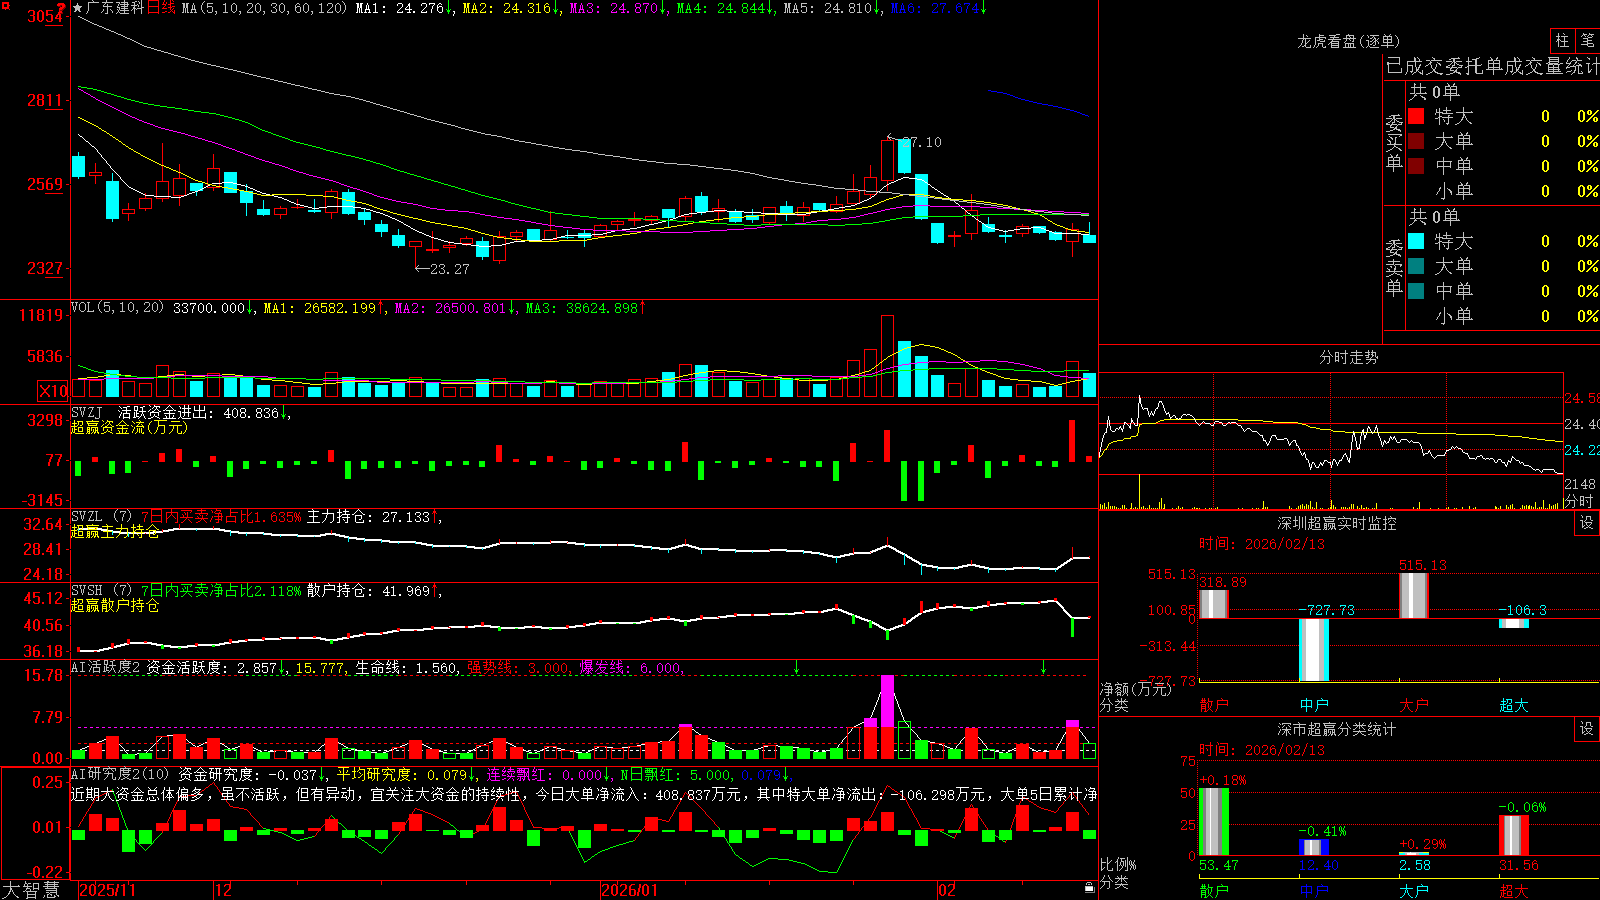Click the 广东建科 stock name
1600x900 pixels.
pyautogui.click(x=116, y=8)
